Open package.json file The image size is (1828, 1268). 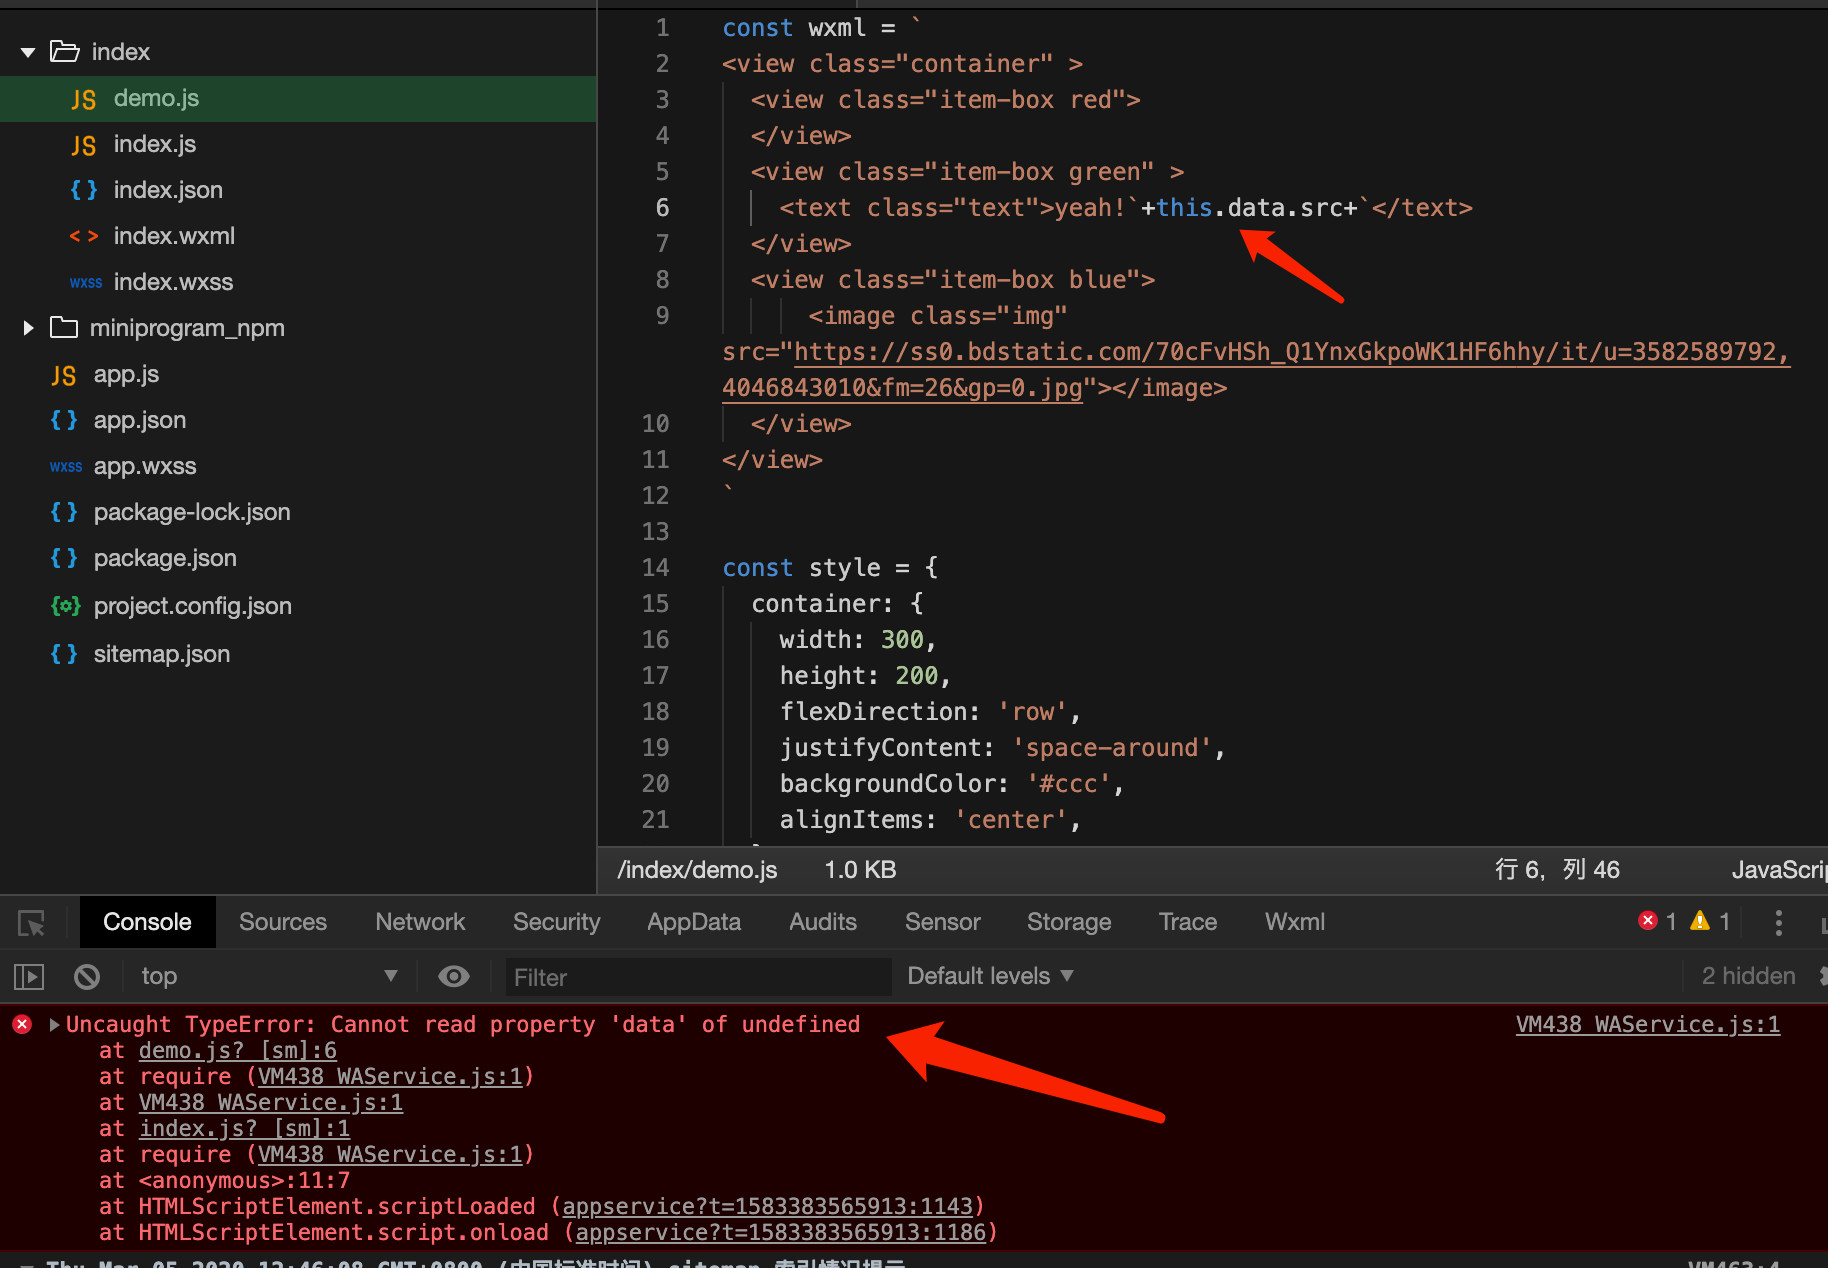(165, 558)
